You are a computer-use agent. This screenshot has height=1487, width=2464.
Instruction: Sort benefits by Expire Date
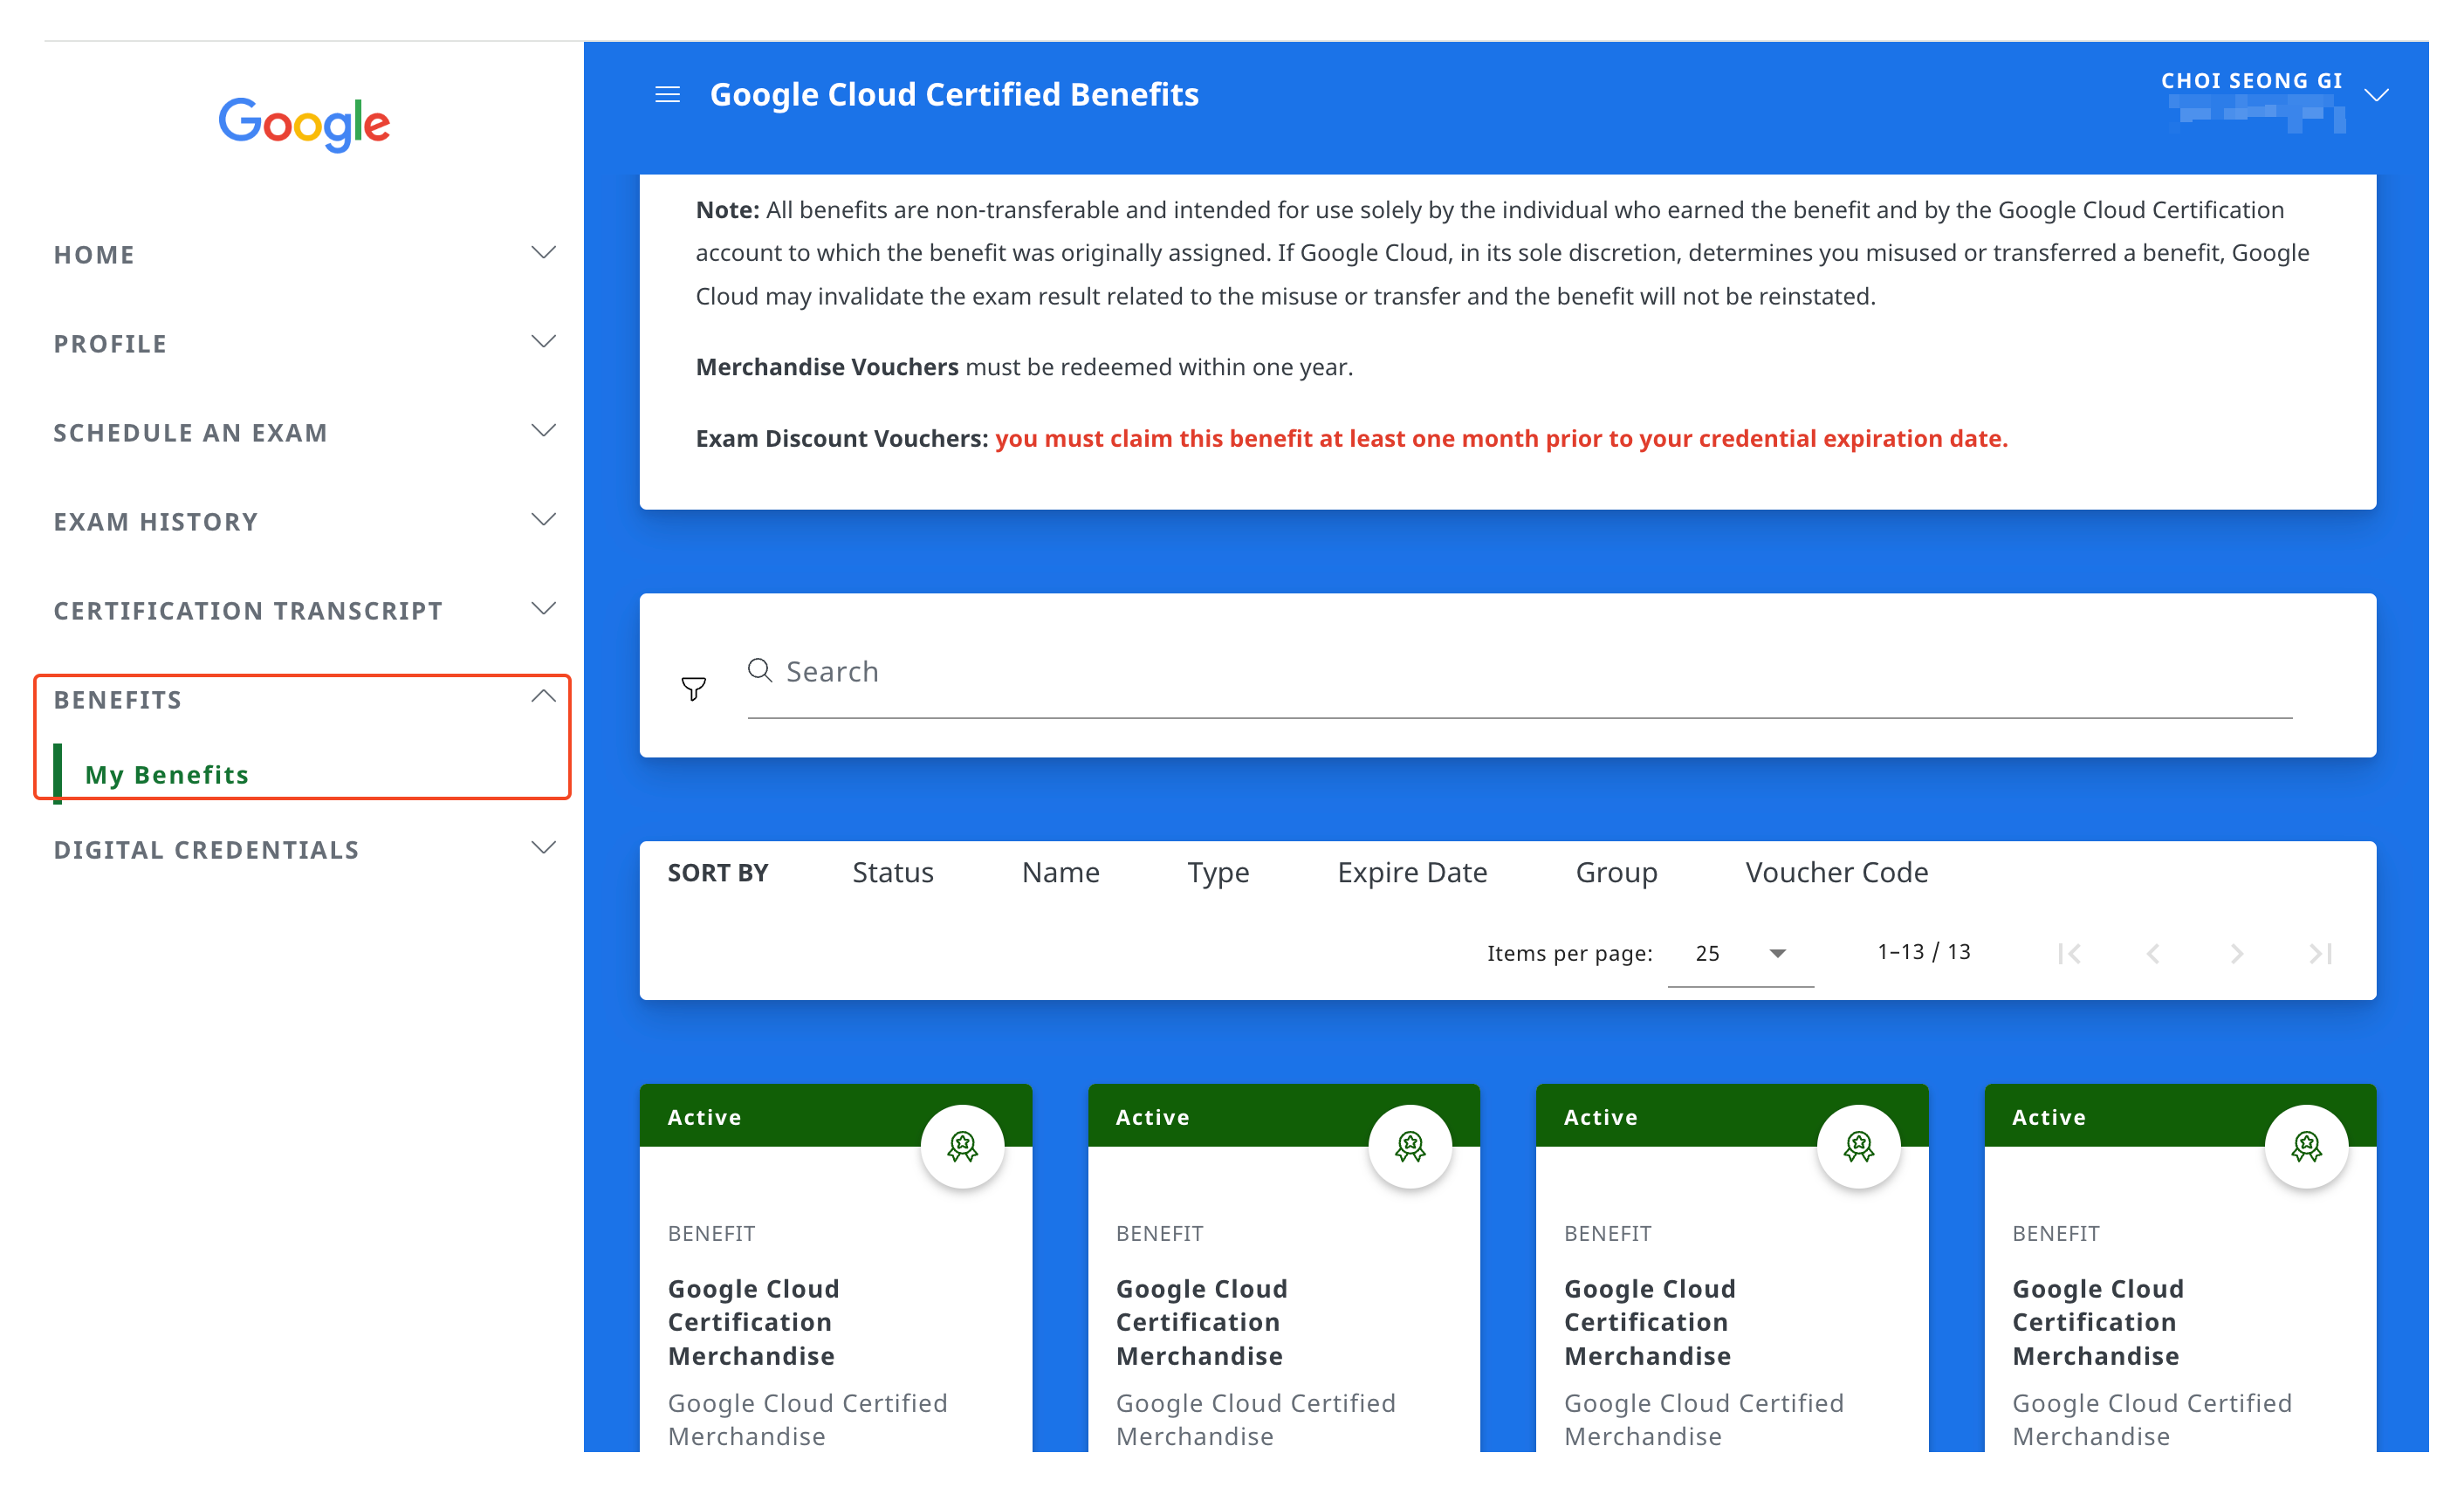[1412, 872]
